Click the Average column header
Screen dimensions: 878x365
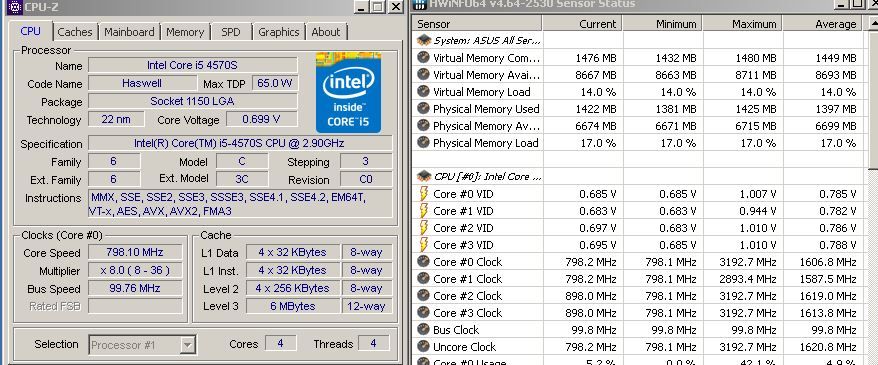(823, 24)
